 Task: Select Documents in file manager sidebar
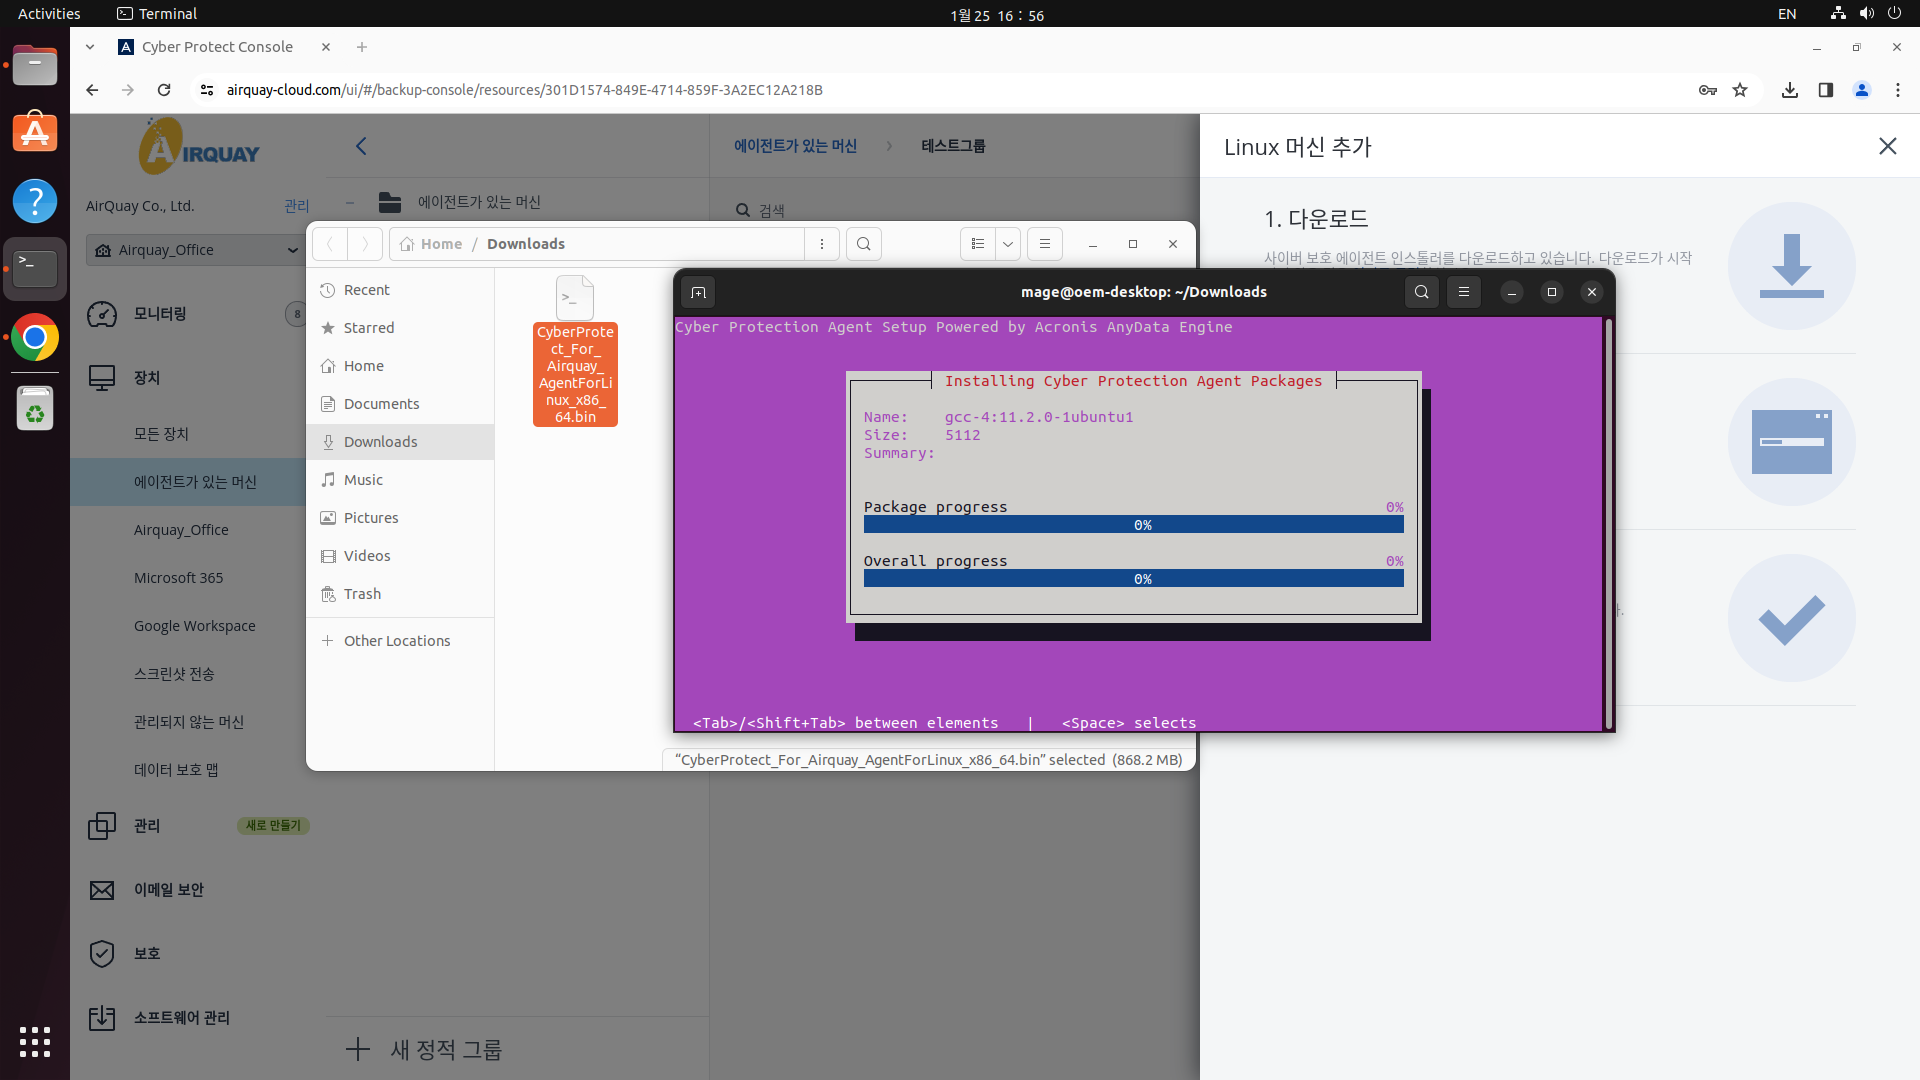pos(381,404)
